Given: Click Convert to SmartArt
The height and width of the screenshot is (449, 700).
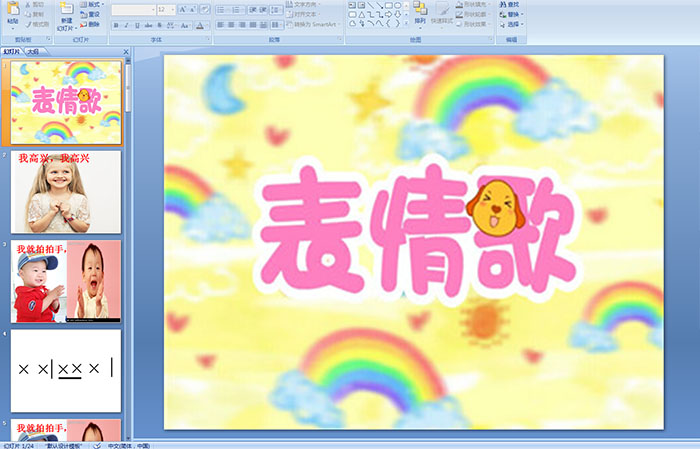Looking at the screenshot, I should tap(313, 24).
